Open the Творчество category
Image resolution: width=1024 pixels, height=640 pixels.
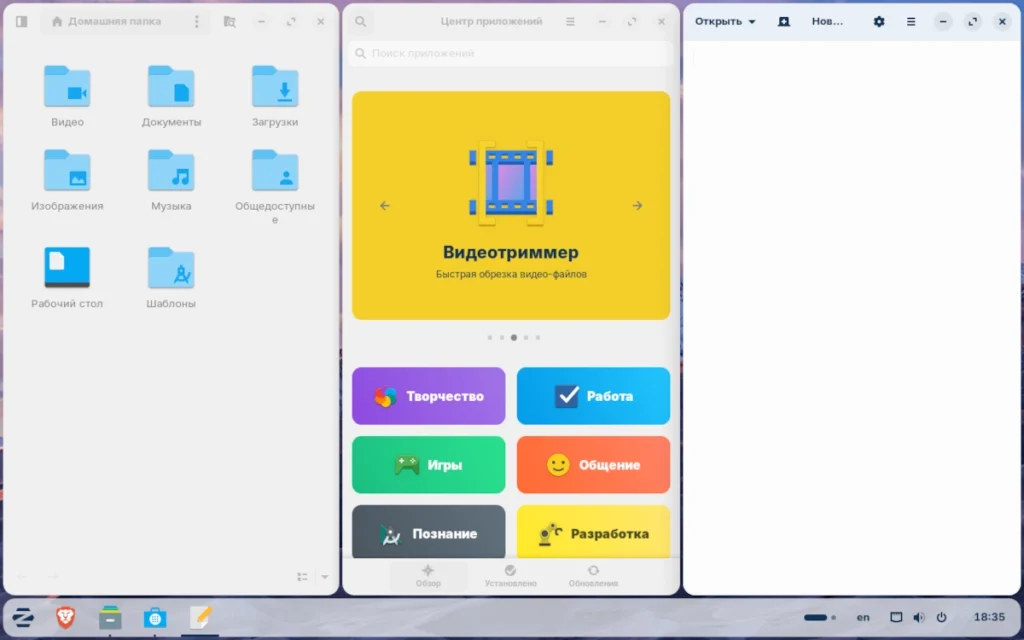[x=428, y=396]
